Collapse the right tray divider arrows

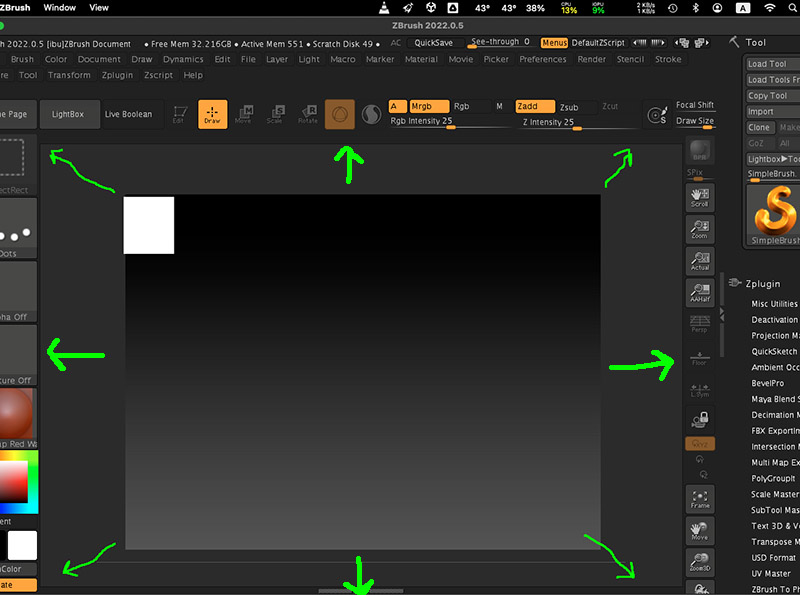click(x=722, y=314)
